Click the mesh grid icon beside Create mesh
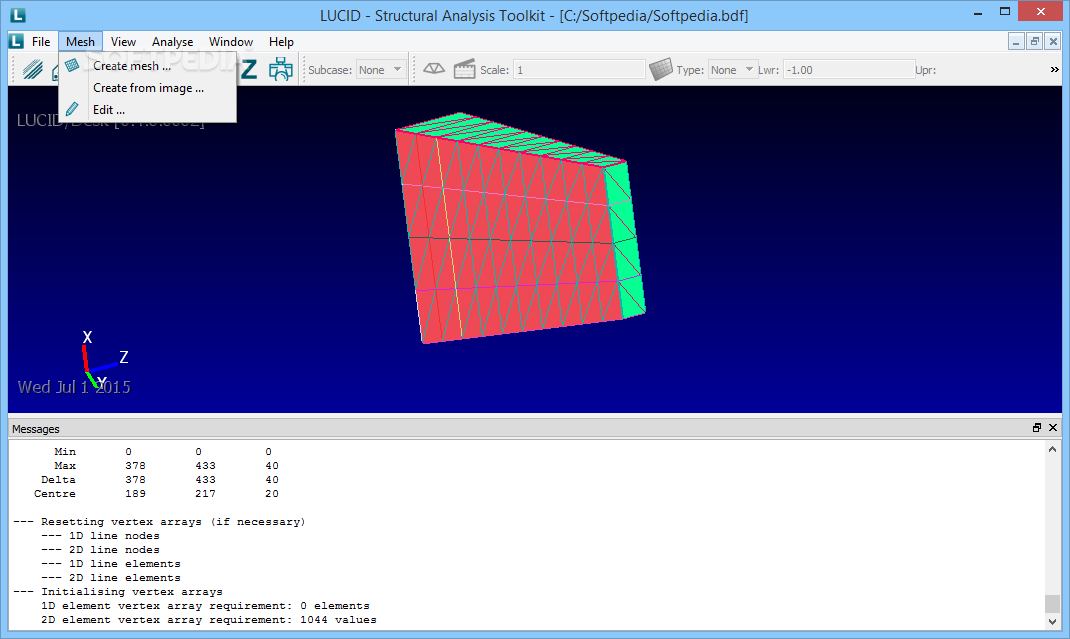Image resolution: width=1070 pixels, height=639 pixels. (x=72, y=66)
